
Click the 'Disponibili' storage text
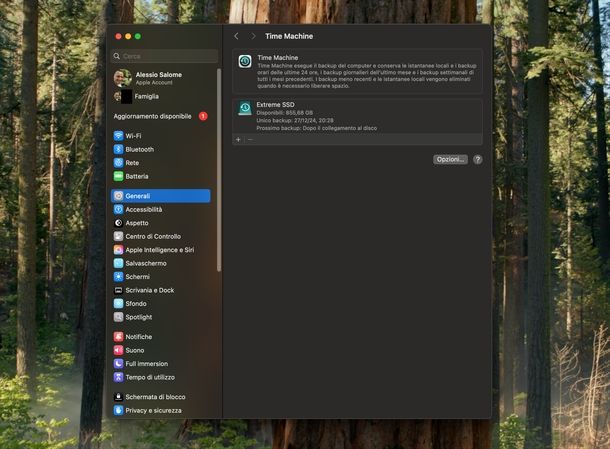pyautogui.click(x=284, y=112)
